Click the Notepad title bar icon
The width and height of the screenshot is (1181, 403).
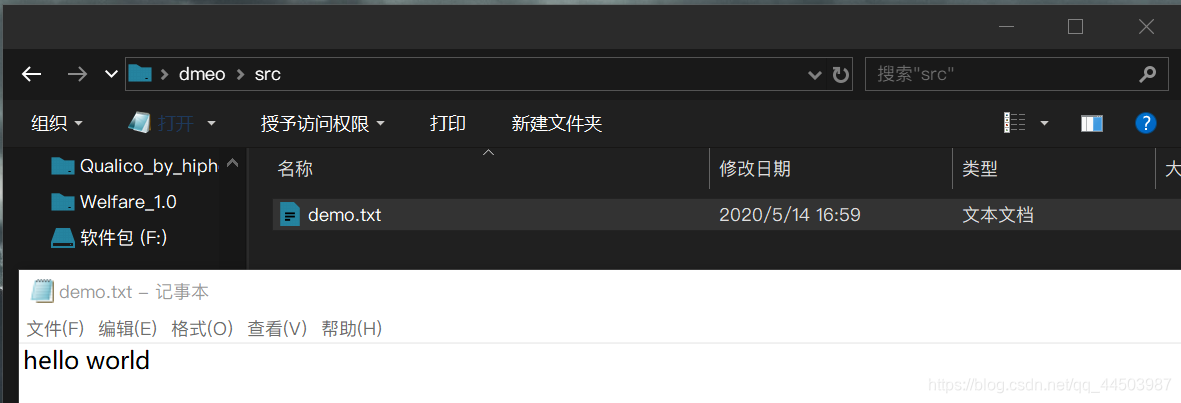43,292
